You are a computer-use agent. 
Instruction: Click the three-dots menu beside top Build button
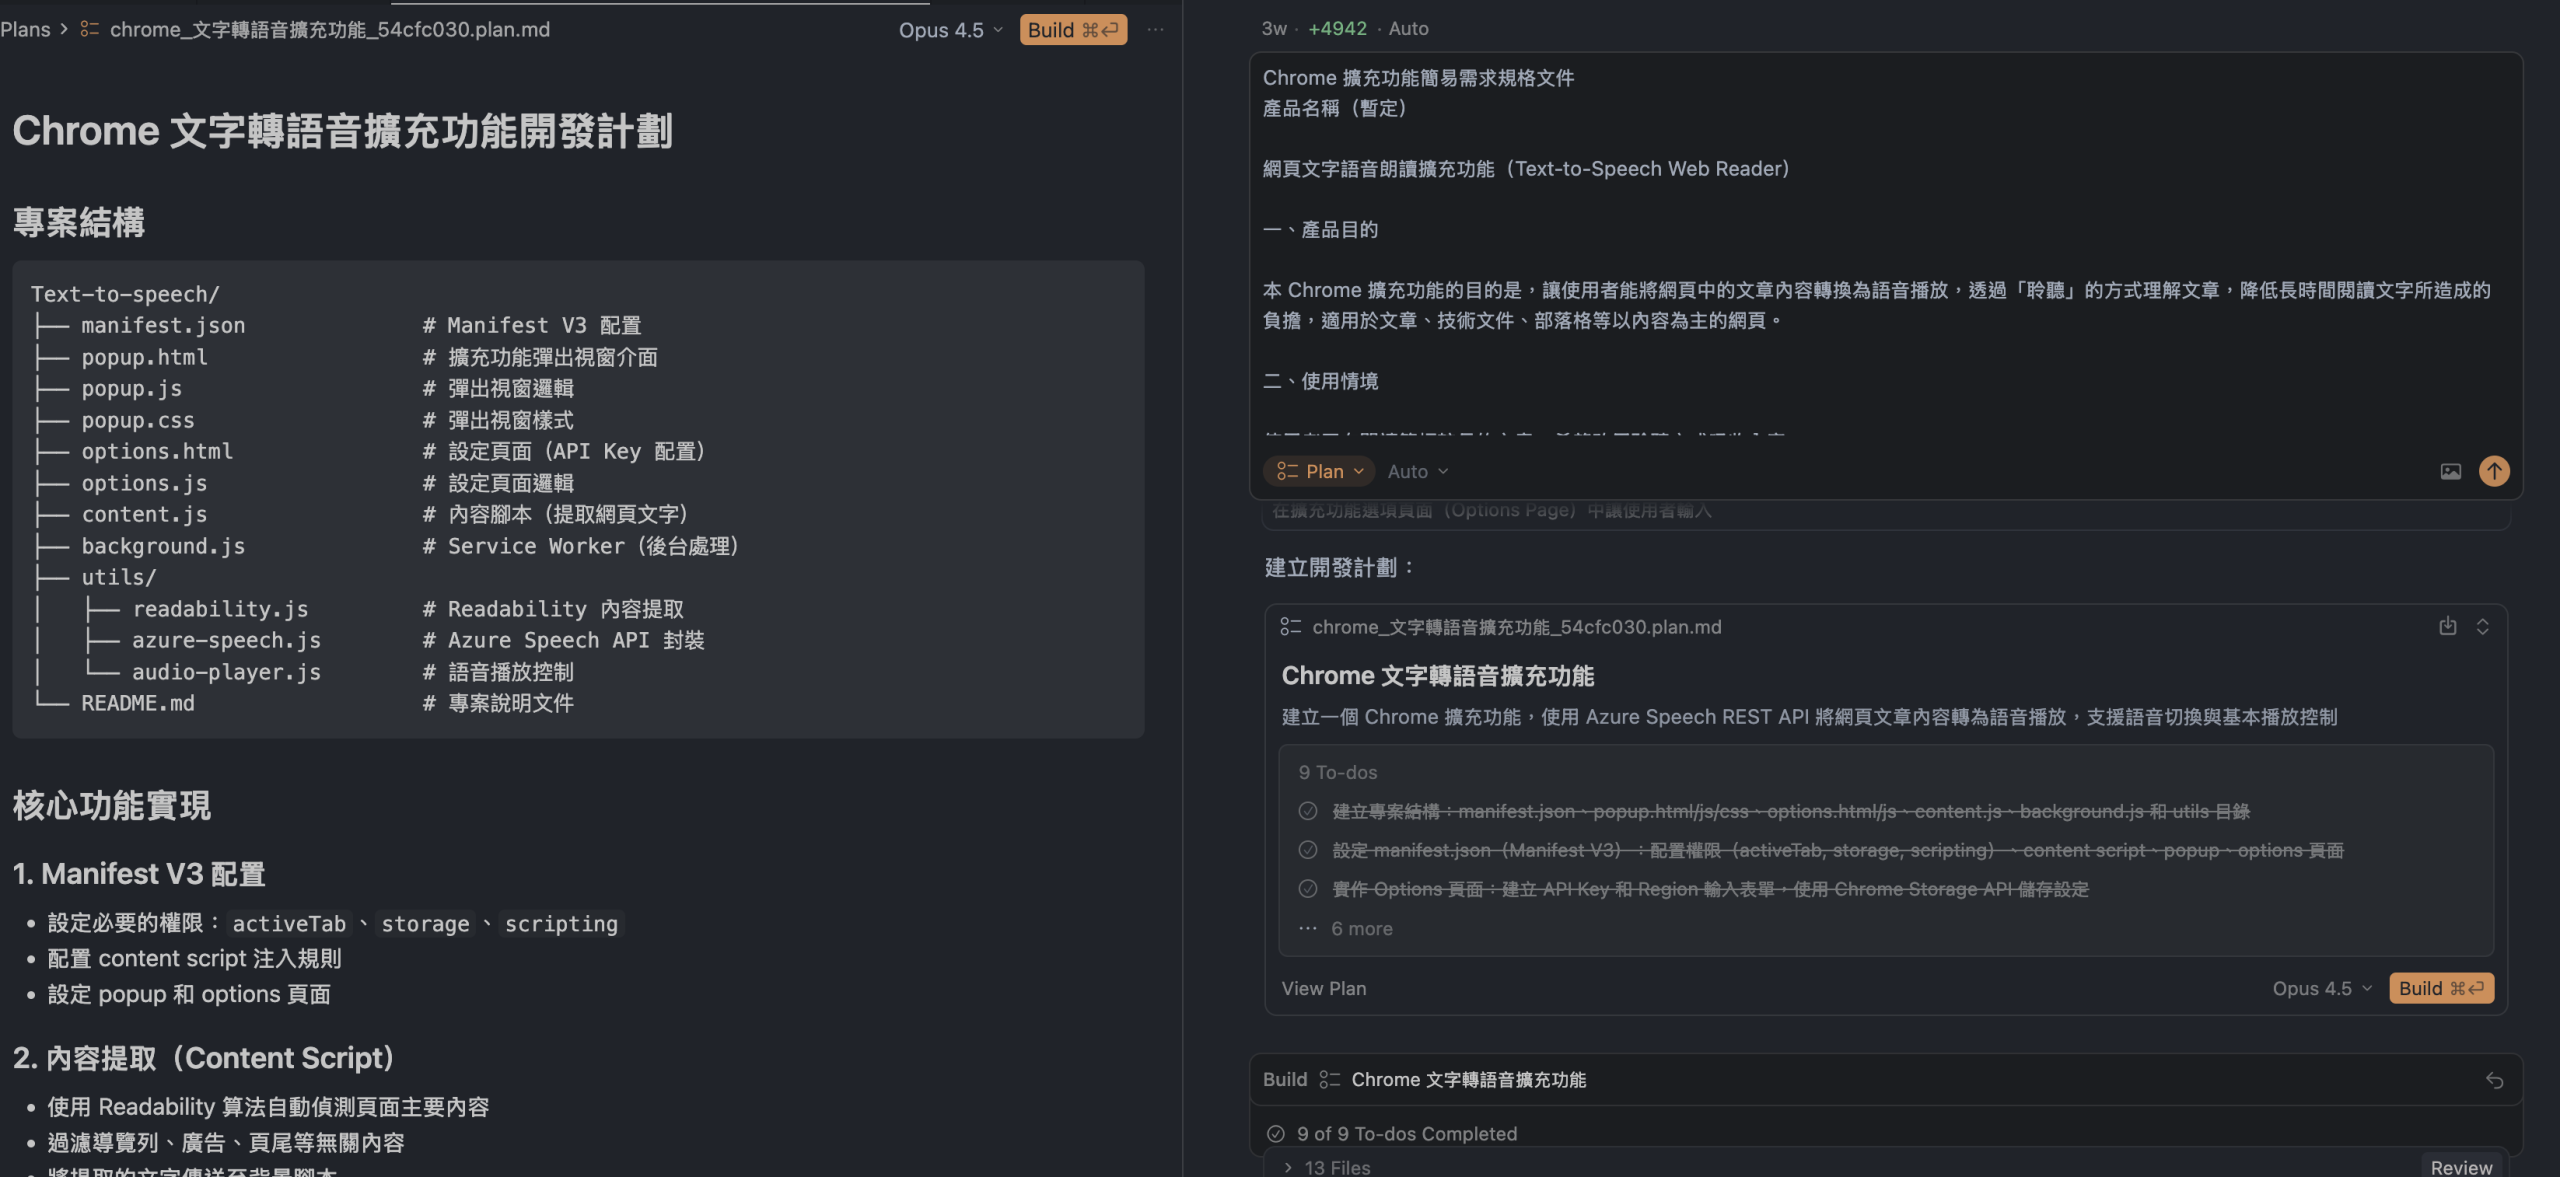1155,30
